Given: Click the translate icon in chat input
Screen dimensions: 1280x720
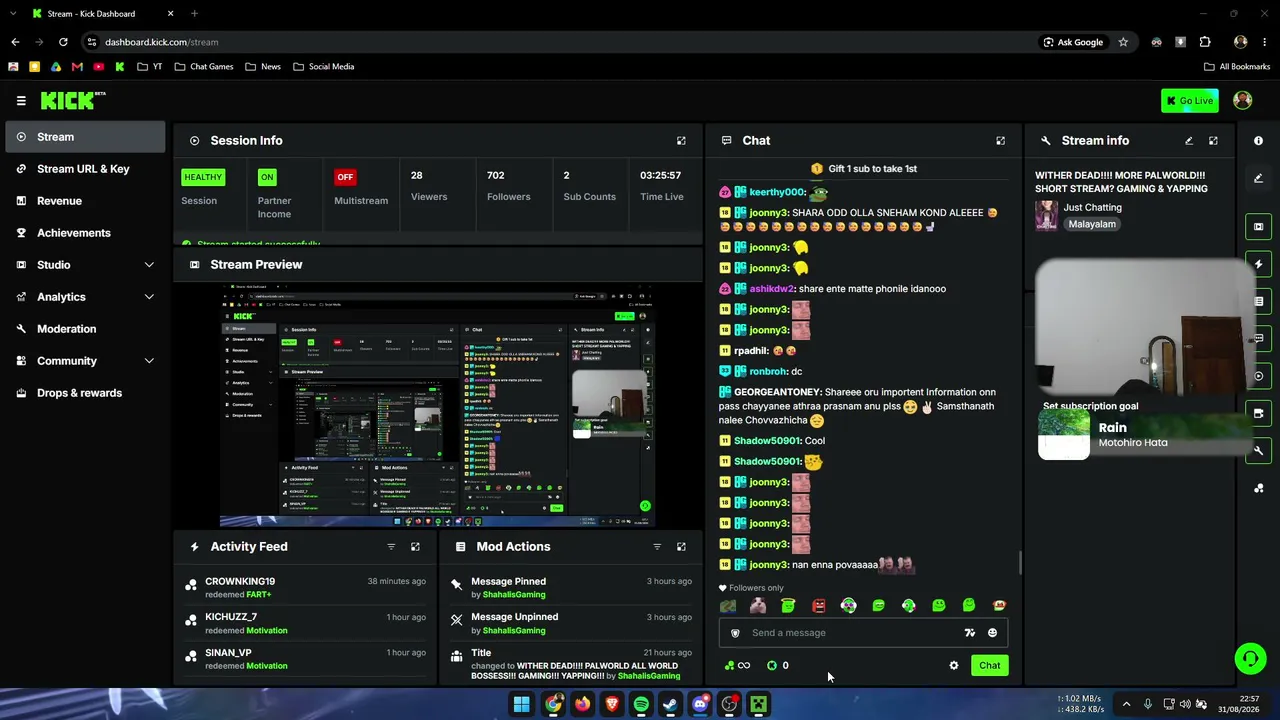Looking at the screenshot, I should [x=969, y=633].
